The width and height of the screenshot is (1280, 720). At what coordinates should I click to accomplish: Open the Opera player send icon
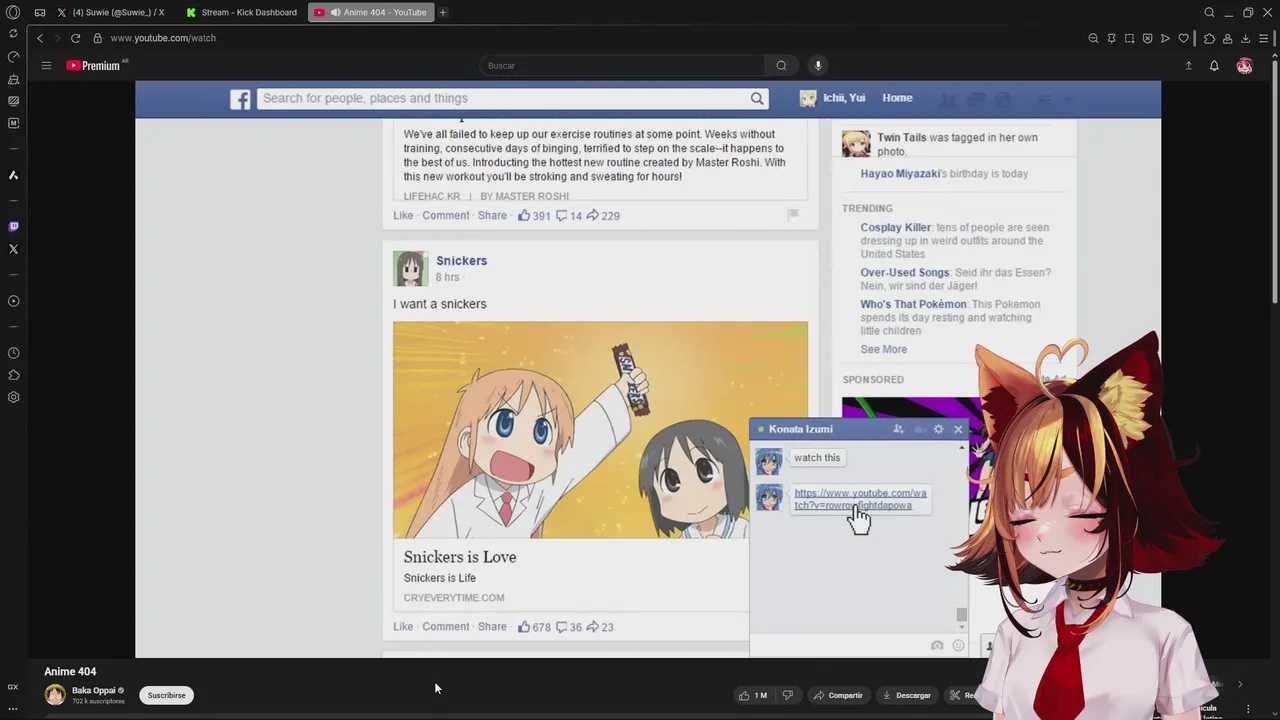pyautogui.click(x=1165, y=38)
